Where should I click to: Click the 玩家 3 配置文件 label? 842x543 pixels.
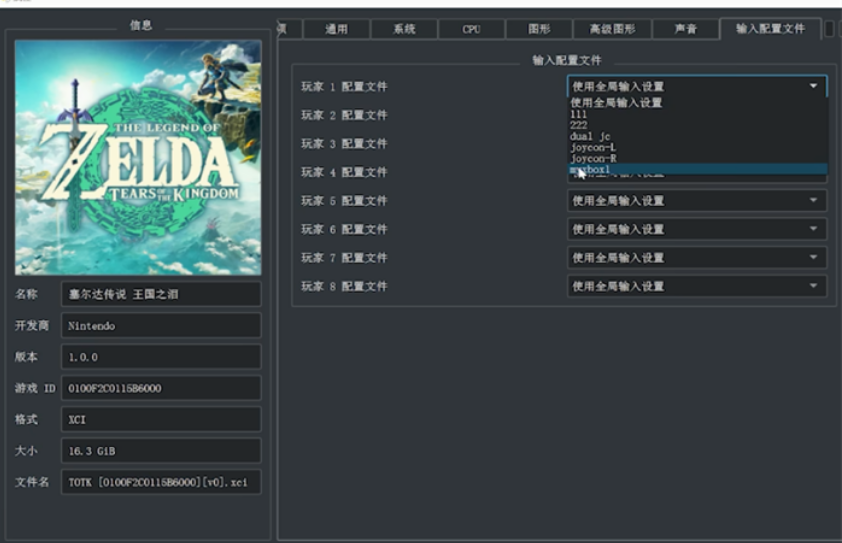tap(344, 143)
